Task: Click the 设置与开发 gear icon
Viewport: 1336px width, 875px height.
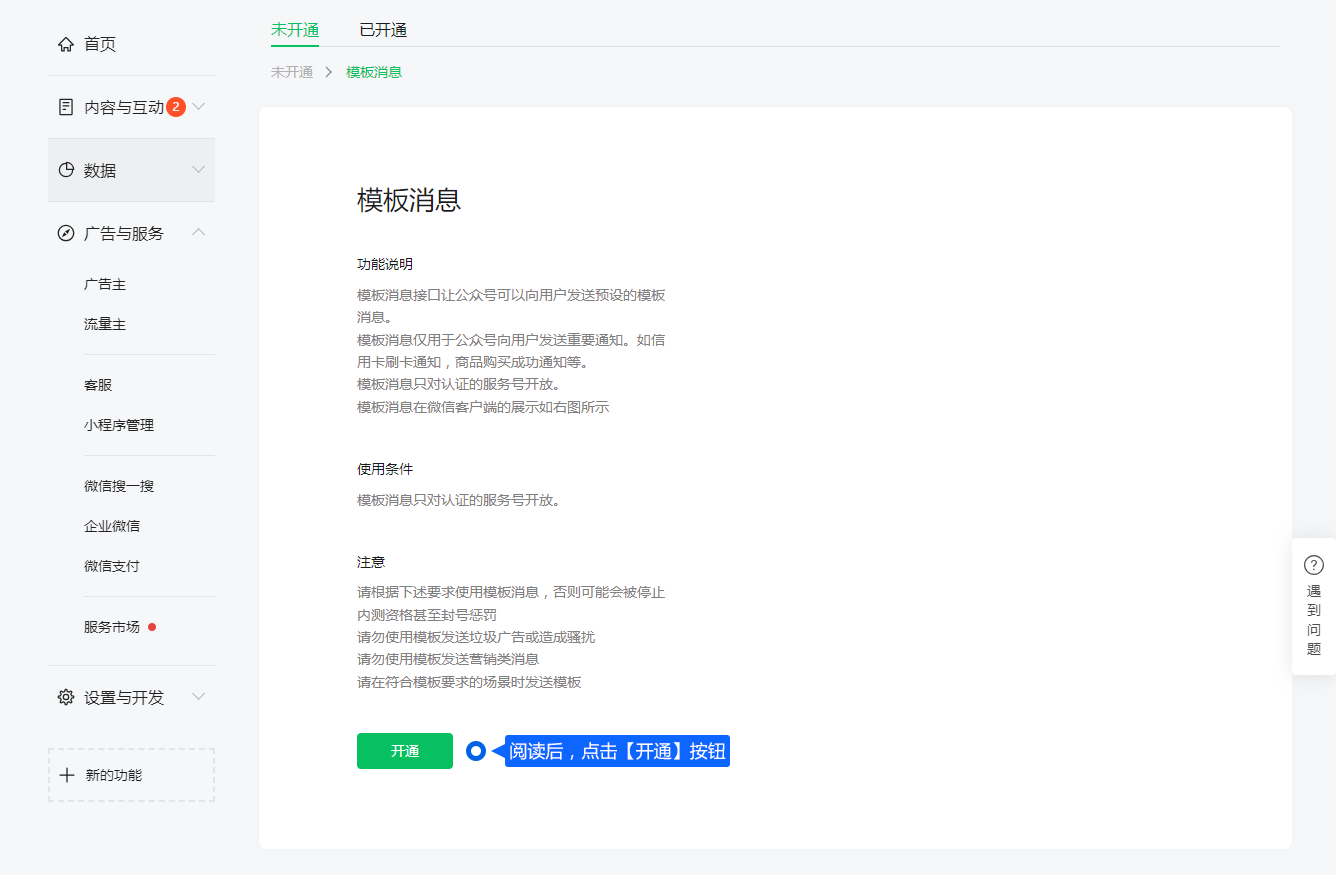Action: coord(66,697)
